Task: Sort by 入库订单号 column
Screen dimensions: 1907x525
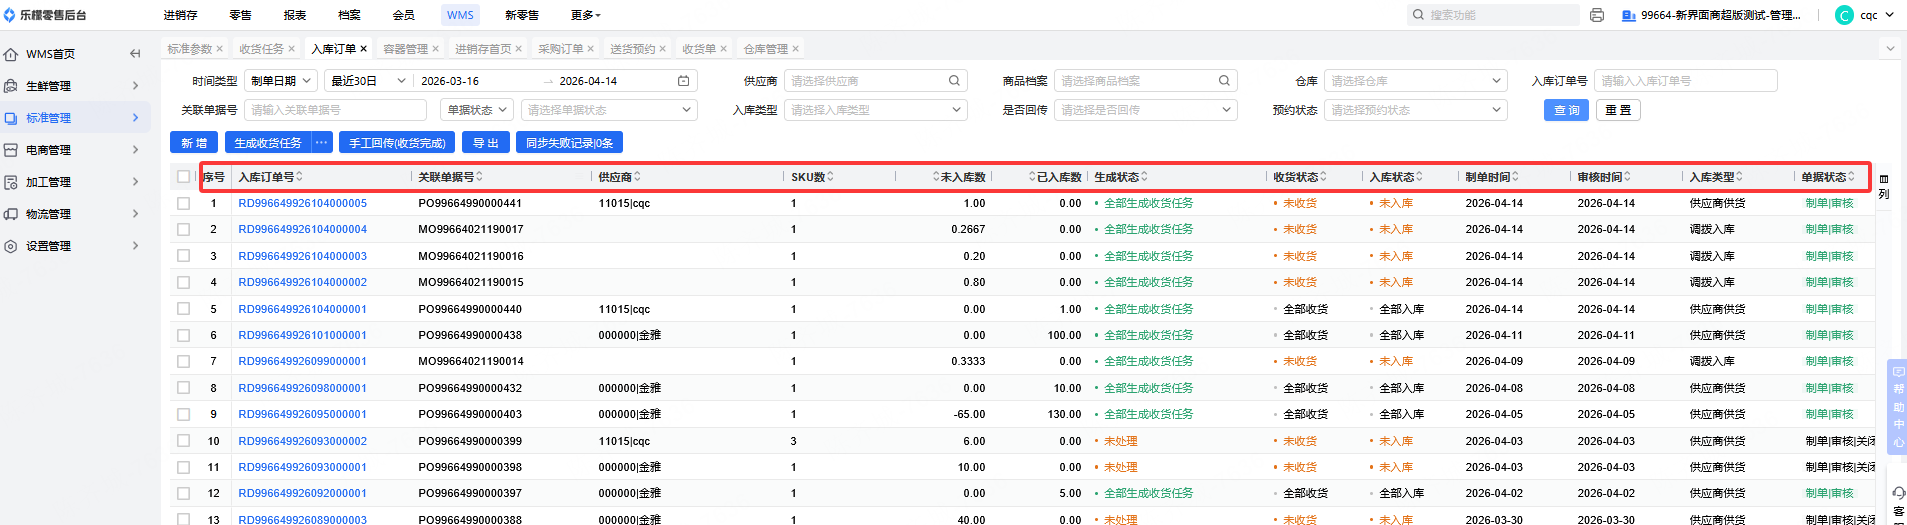Action: [x=299, y=177]
